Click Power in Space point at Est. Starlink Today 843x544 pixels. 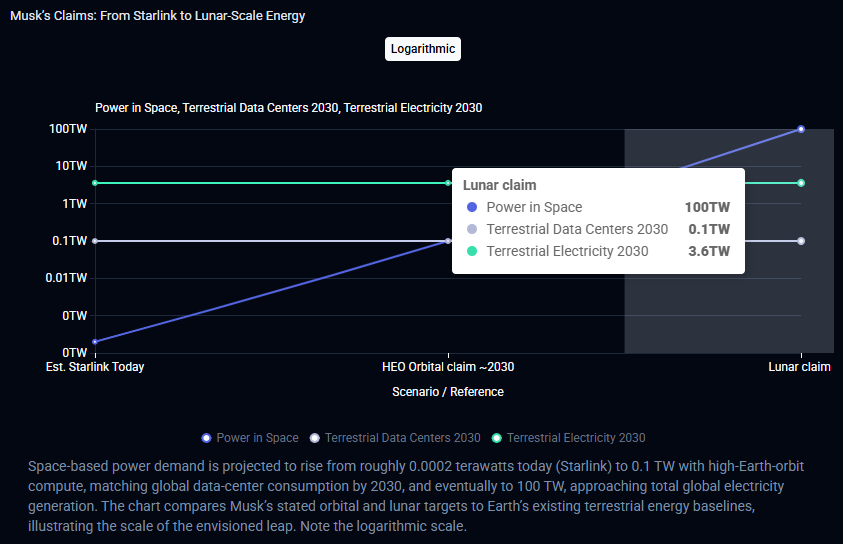(95, 342)
